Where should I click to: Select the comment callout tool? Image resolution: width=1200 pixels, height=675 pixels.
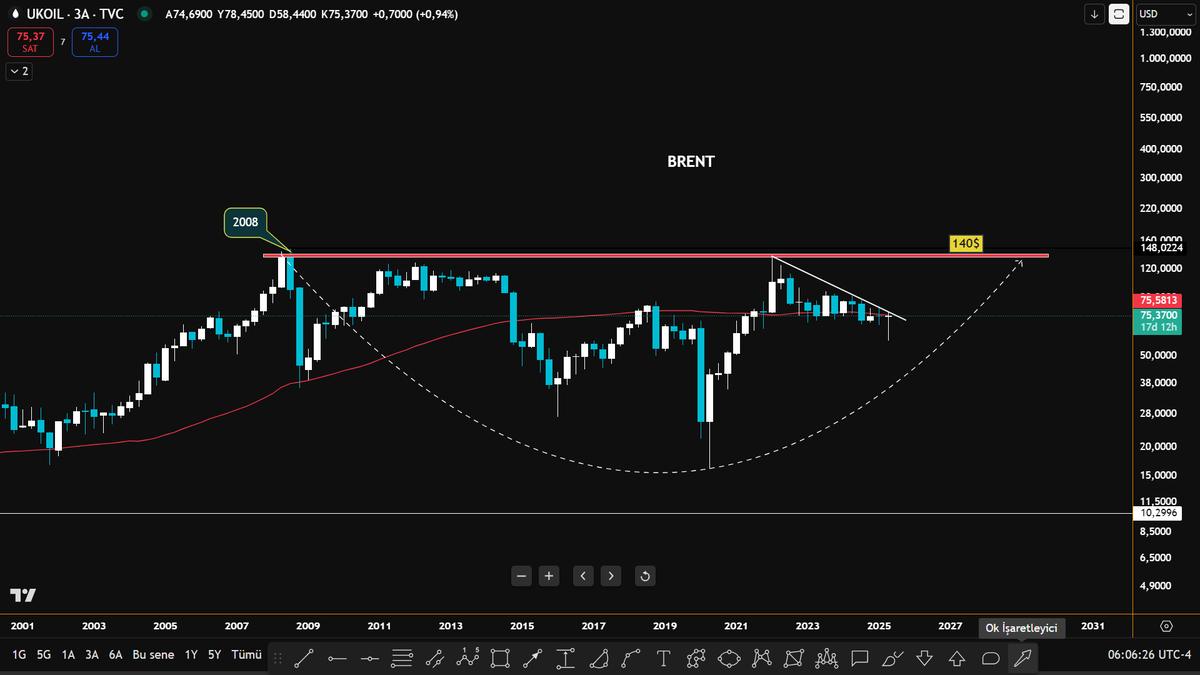click(x=860, y=658)
